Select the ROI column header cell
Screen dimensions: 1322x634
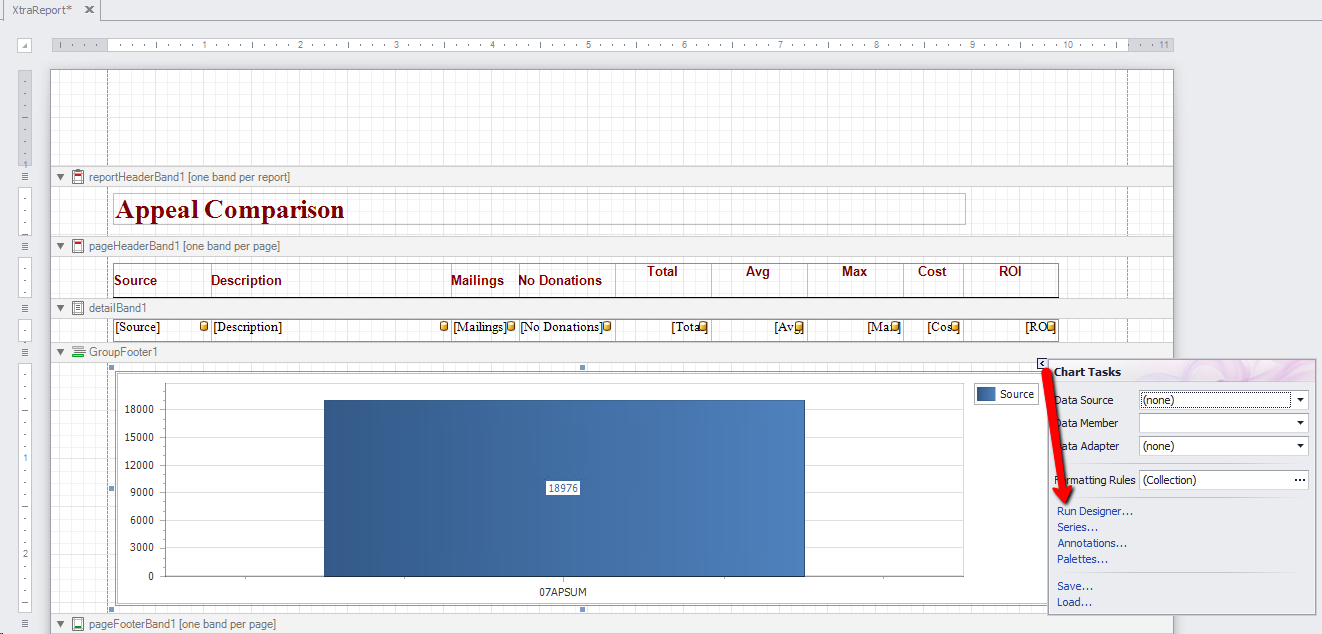(x=1011, y=280)
